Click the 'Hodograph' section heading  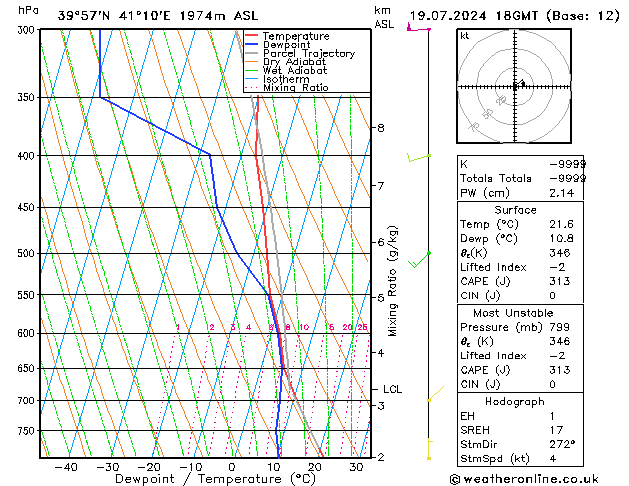coord(515,402)
